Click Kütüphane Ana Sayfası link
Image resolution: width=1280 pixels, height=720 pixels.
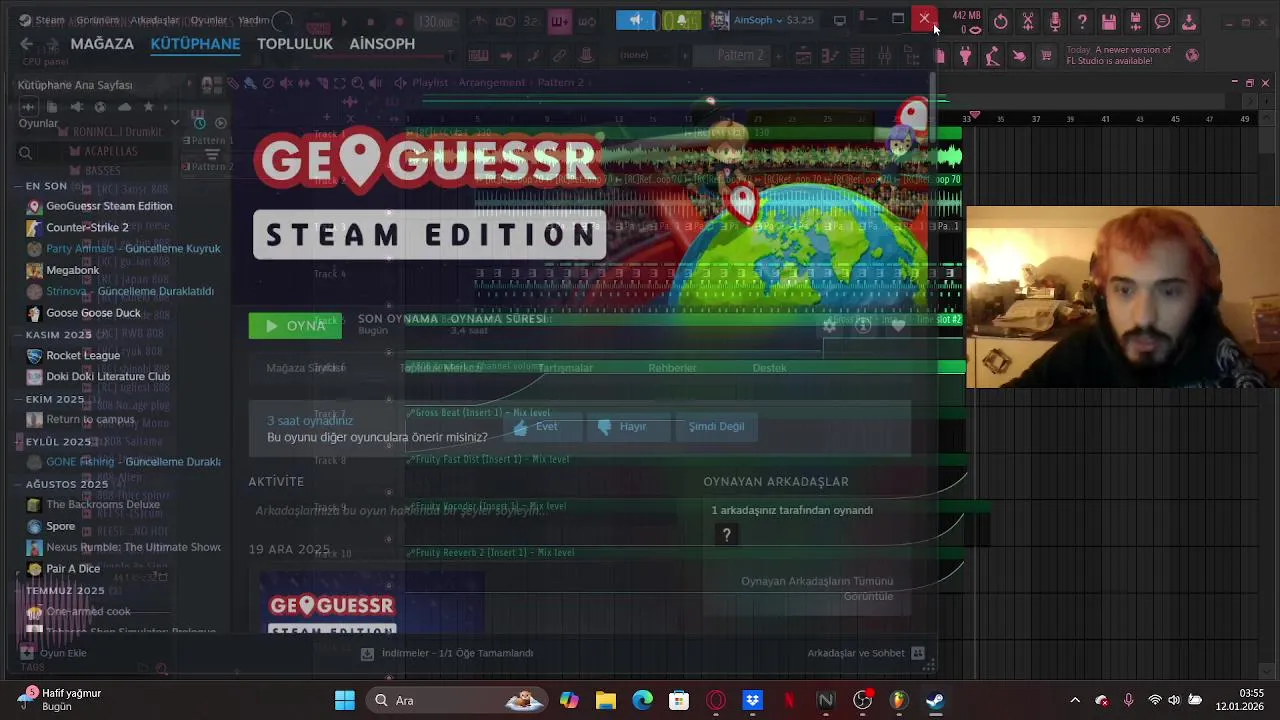75,85
